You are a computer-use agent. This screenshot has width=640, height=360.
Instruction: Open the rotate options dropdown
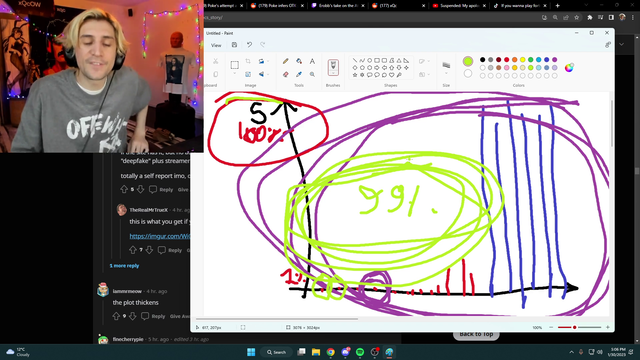pyautogui.click(x=268, y=61)
